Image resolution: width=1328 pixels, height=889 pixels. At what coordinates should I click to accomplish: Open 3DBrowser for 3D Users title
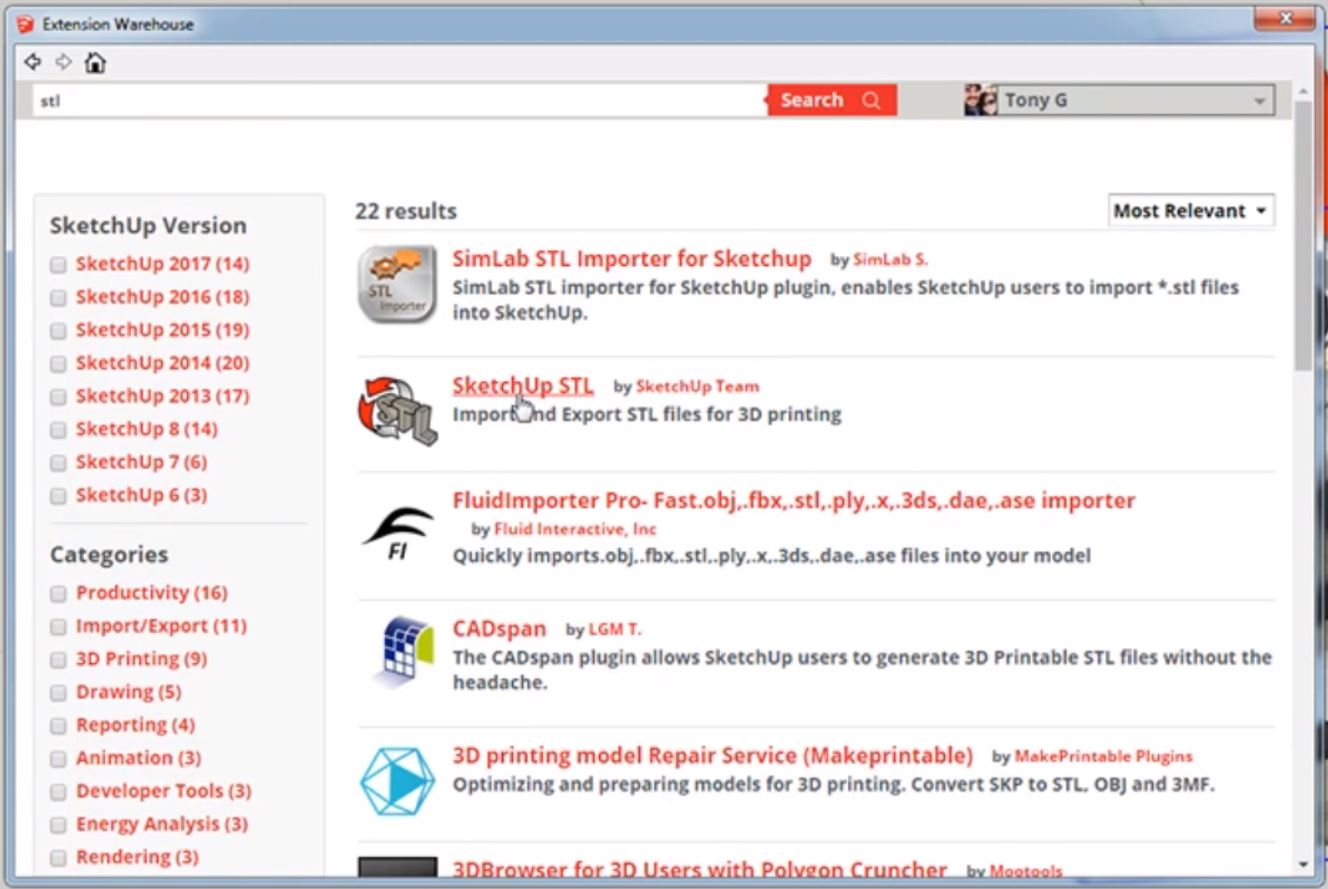point(700,870)
